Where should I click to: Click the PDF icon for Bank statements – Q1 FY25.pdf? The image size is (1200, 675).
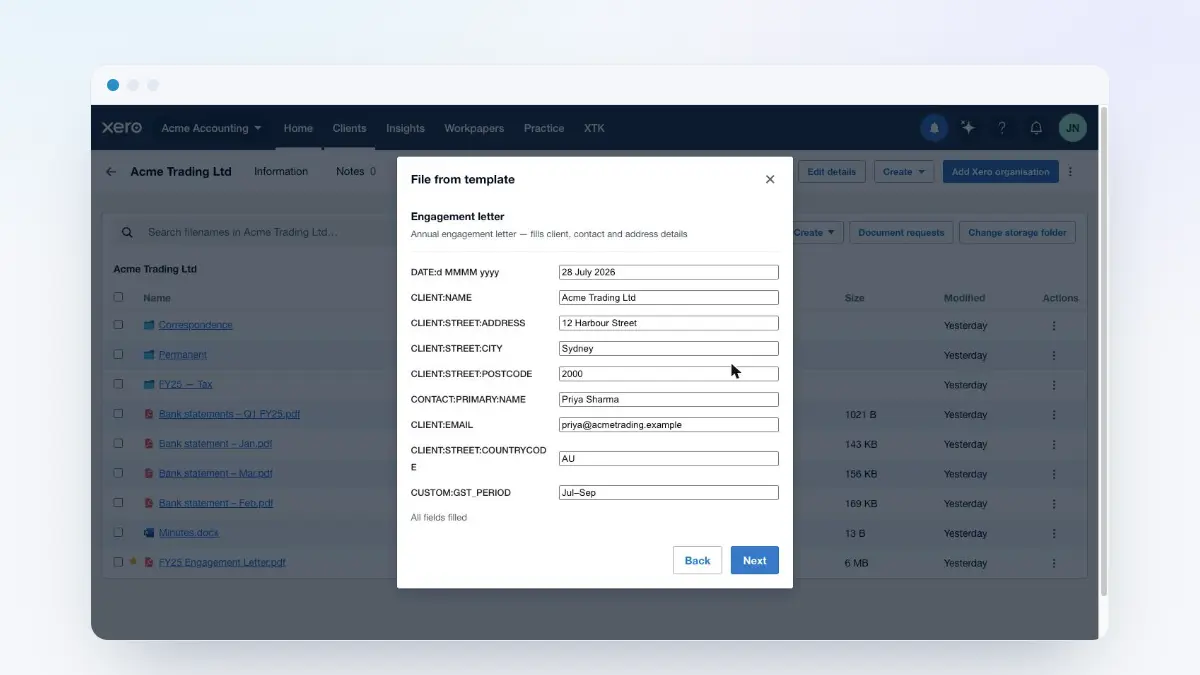coord(149,414)
